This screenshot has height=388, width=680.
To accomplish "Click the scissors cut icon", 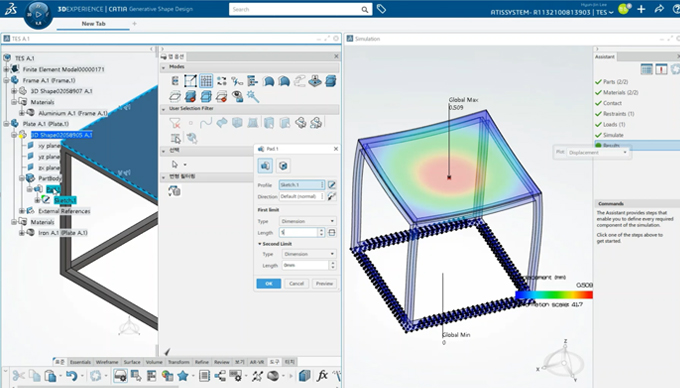I will point(18,376).
